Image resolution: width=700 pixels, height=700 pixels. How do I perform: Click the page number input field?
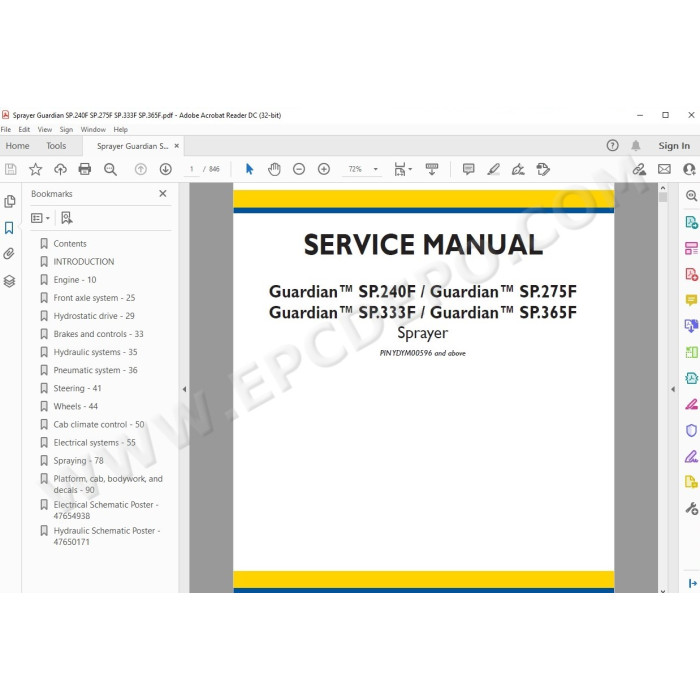(x=192, y=169)
